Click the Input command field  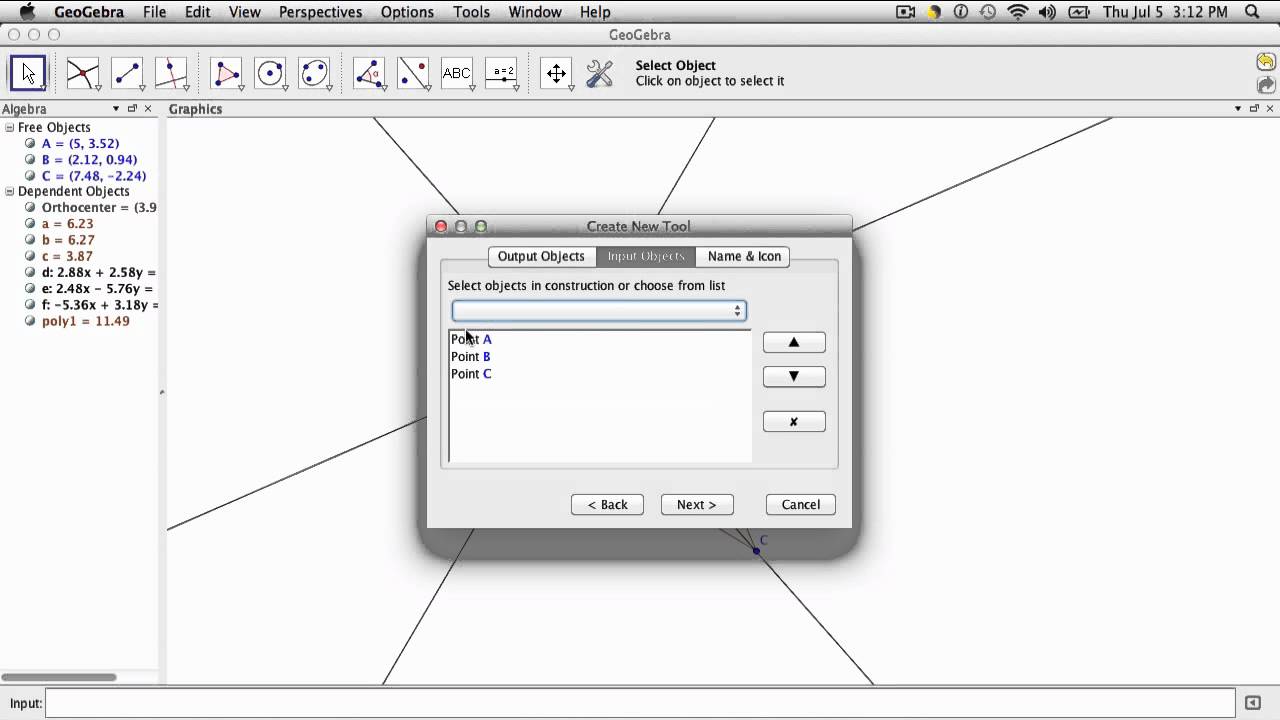click(640, 703)
